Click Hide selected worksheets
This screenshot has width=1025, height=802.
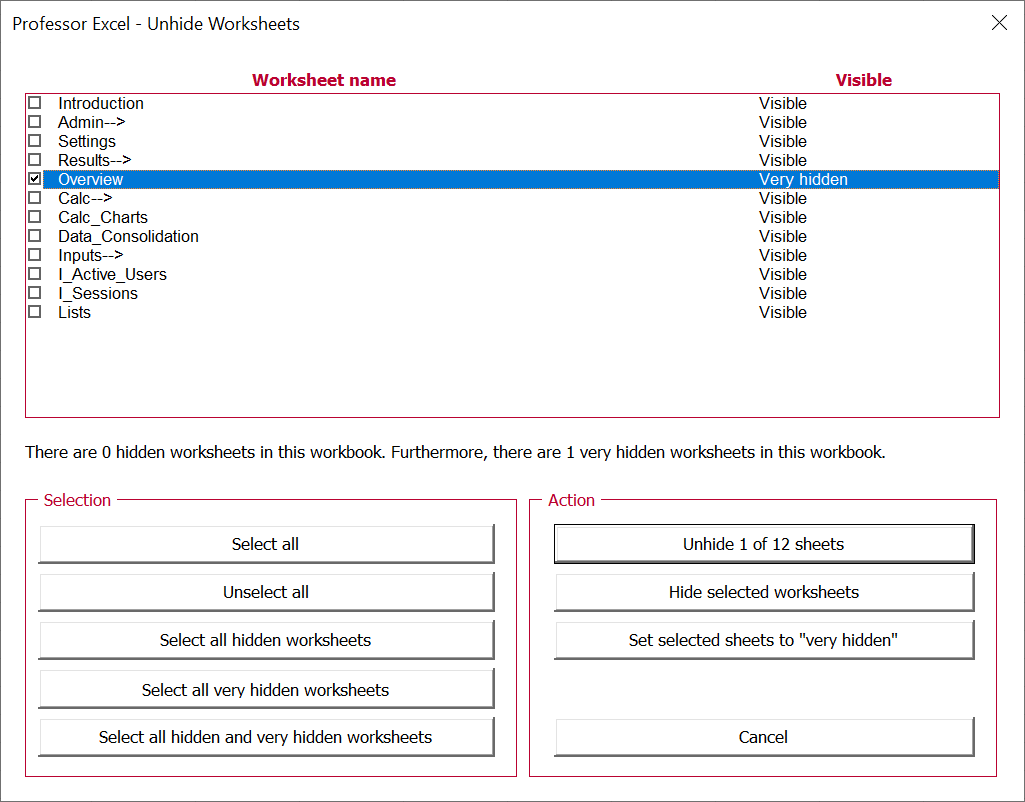[x=763, y=592]
